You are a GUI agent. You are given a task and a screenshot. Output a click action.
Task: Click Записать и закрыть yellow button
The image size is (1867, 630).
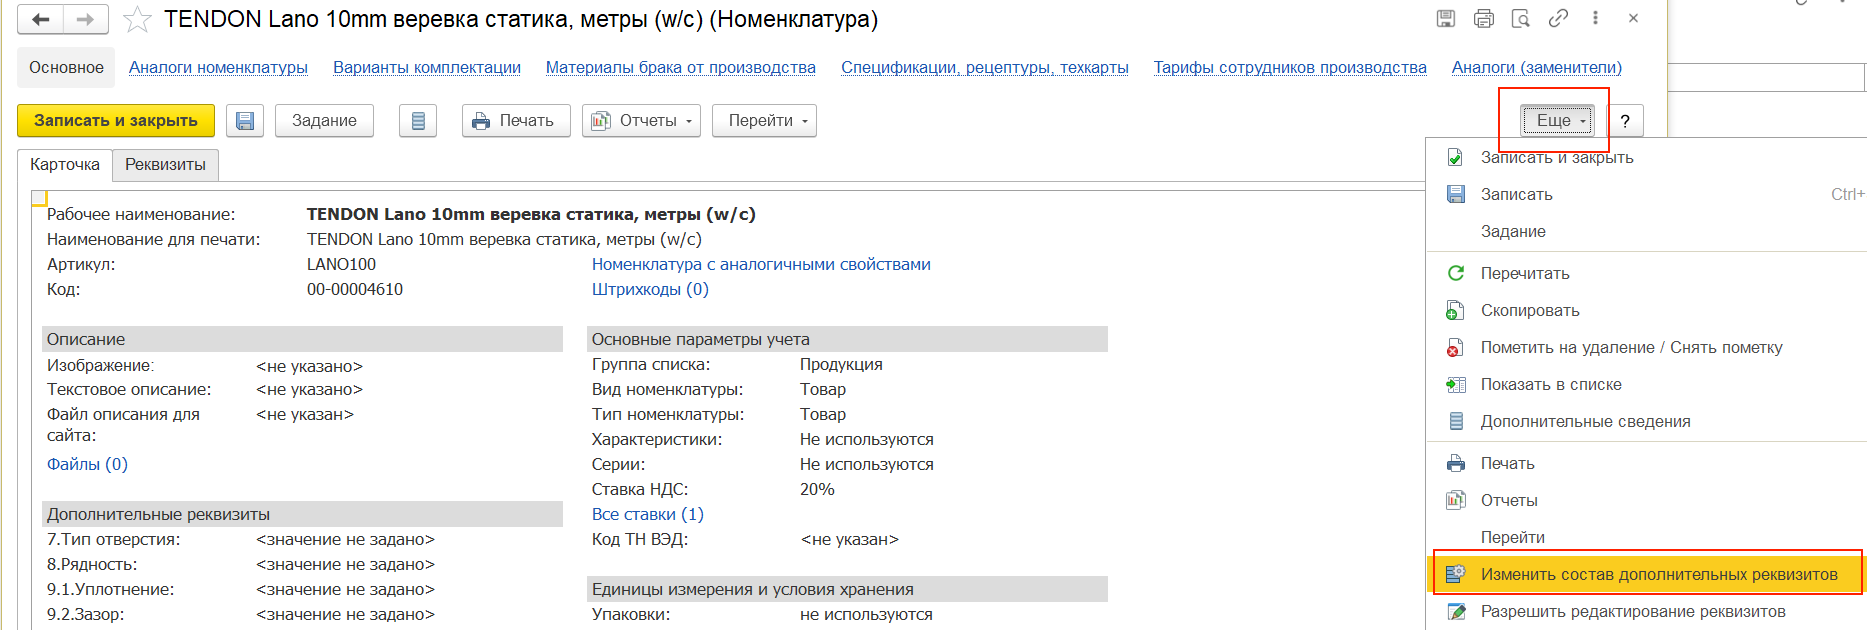116,121
